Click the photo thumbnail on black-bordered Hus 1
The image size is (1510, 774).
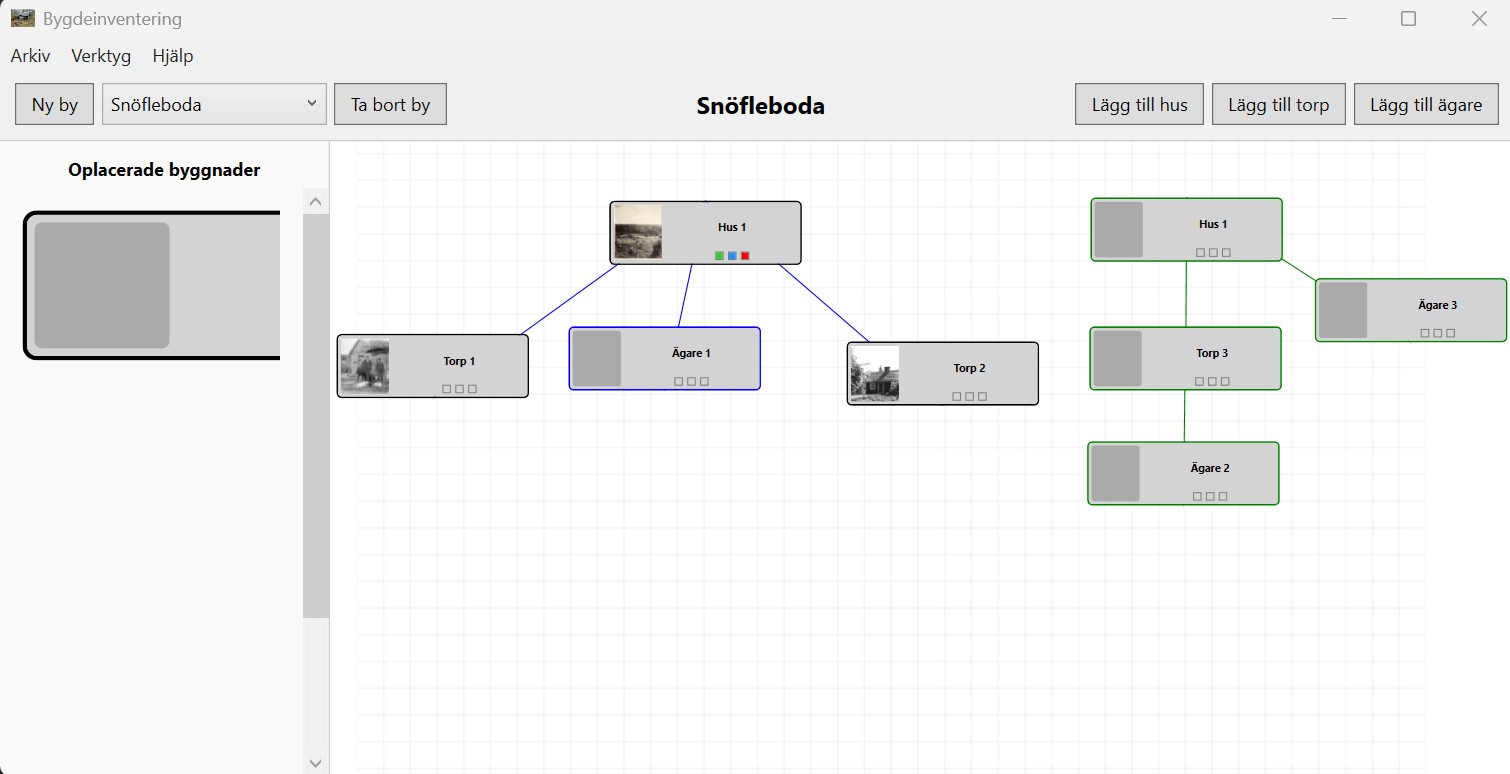point(638,232)
